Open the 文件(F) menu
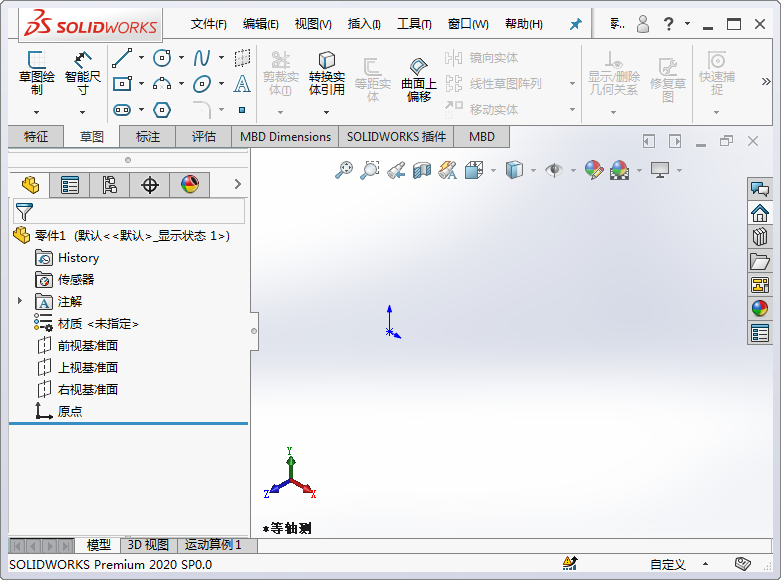Image resolution: width=781 pixels, height=580 pixels. click(x=209, y=24)
